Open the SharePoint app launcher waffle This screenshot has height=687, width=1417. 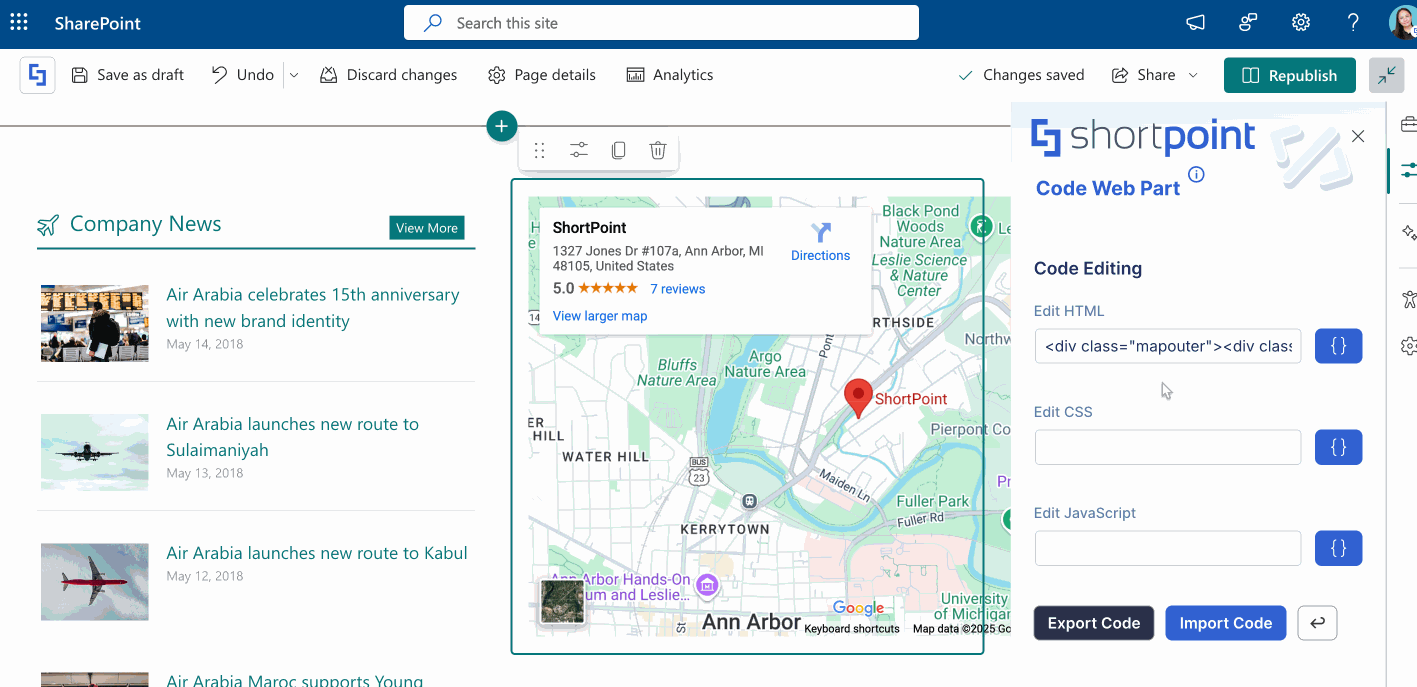pyautogui.click(x=19, y=22)
